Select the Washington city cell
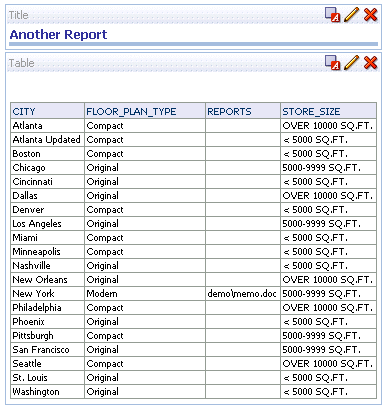391x415 pixels. (47, 392)
